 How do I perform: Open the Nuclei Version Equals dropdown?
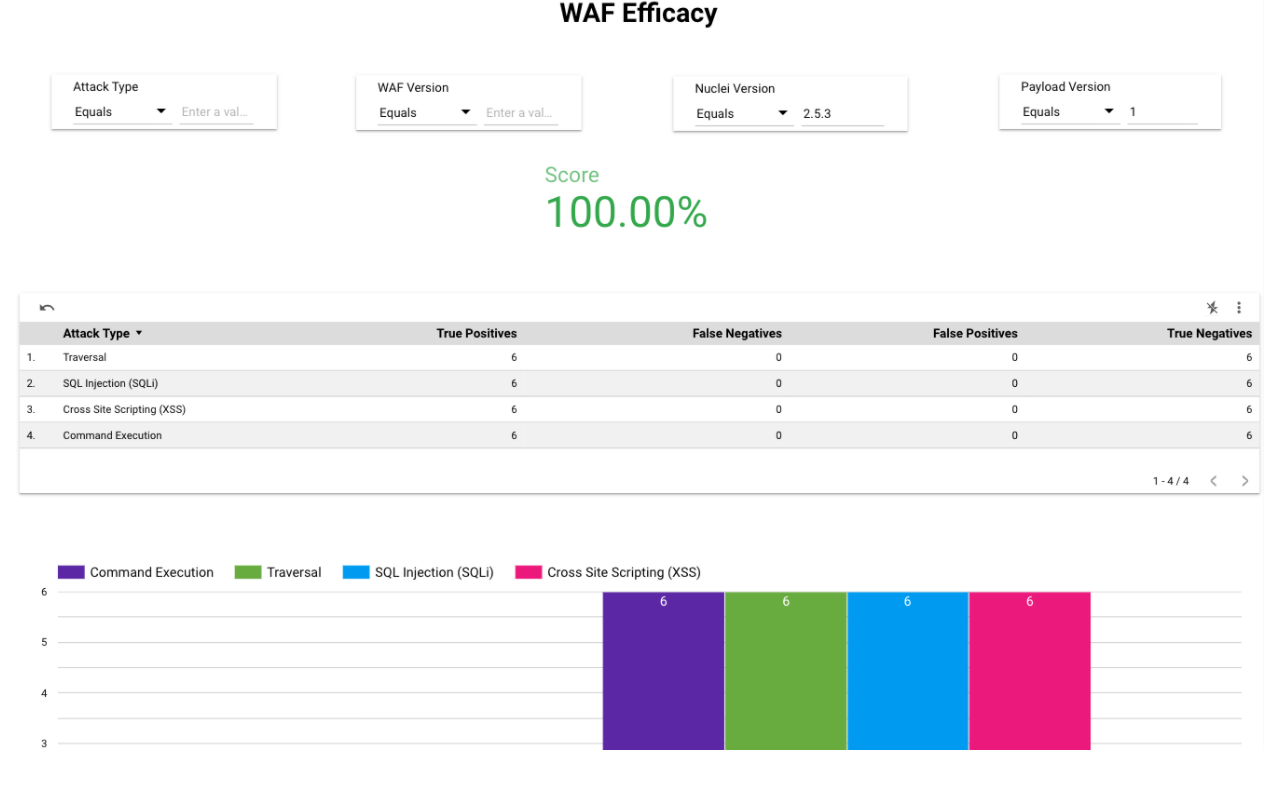[x=743, y=114]
